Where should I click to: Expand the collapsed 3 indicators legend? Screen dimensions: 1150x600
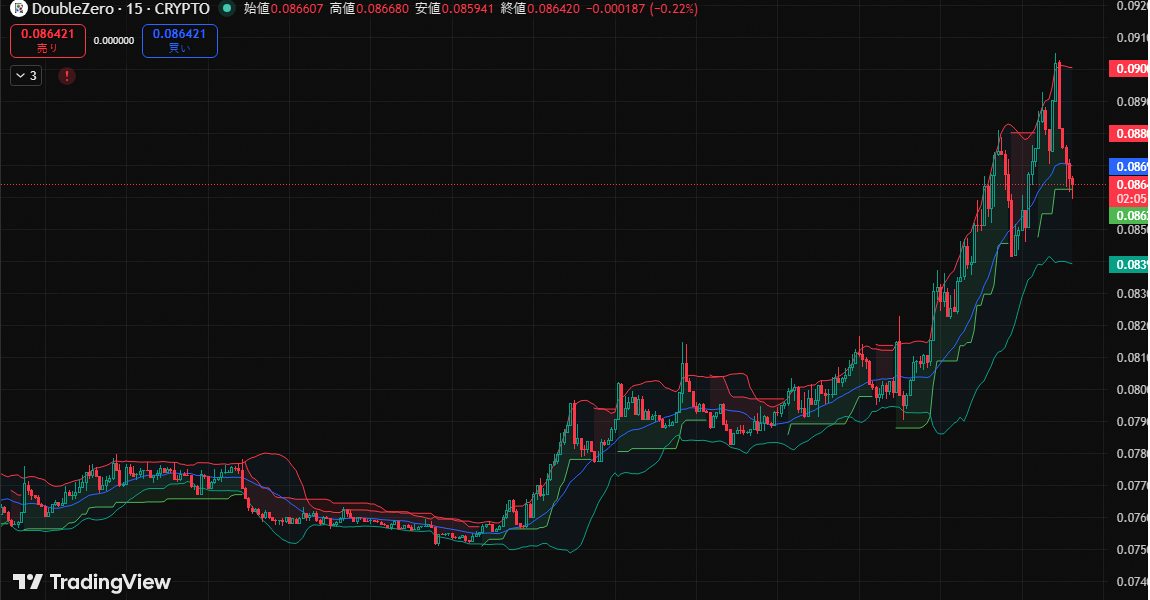26,76
